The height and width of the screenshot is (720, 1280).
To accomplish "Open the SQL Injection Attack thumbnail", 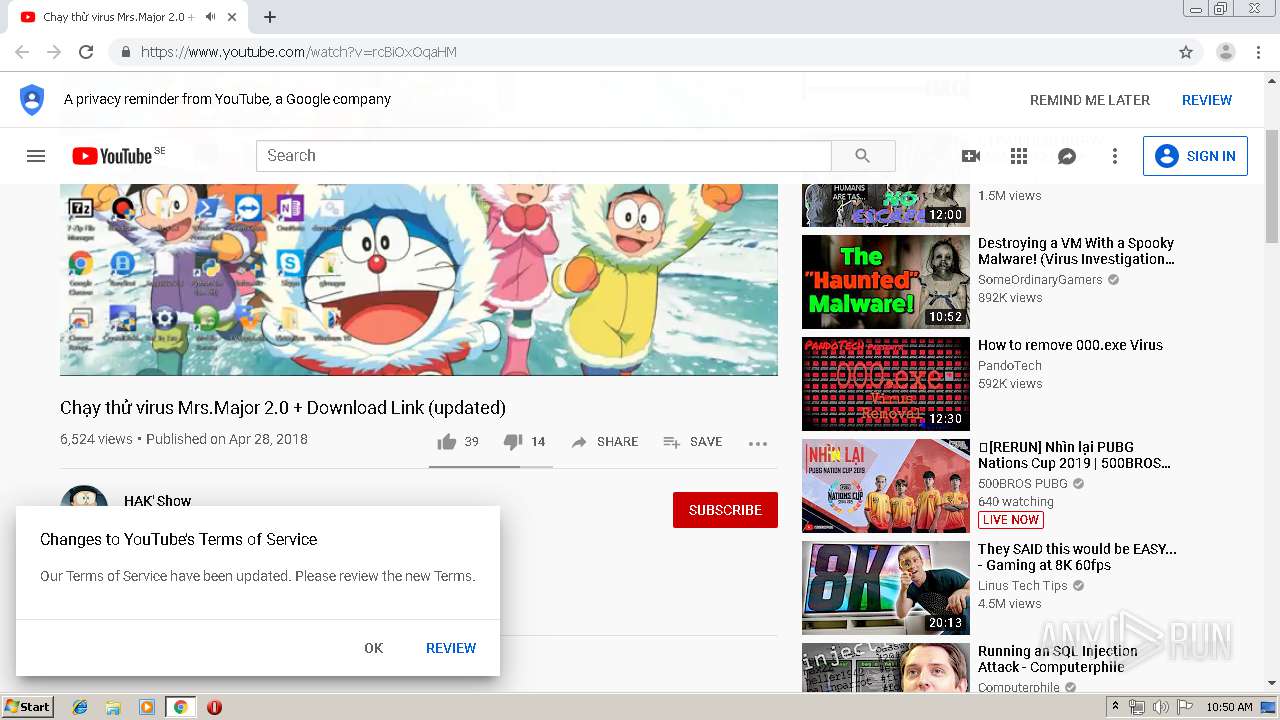I will pos(886,667).
